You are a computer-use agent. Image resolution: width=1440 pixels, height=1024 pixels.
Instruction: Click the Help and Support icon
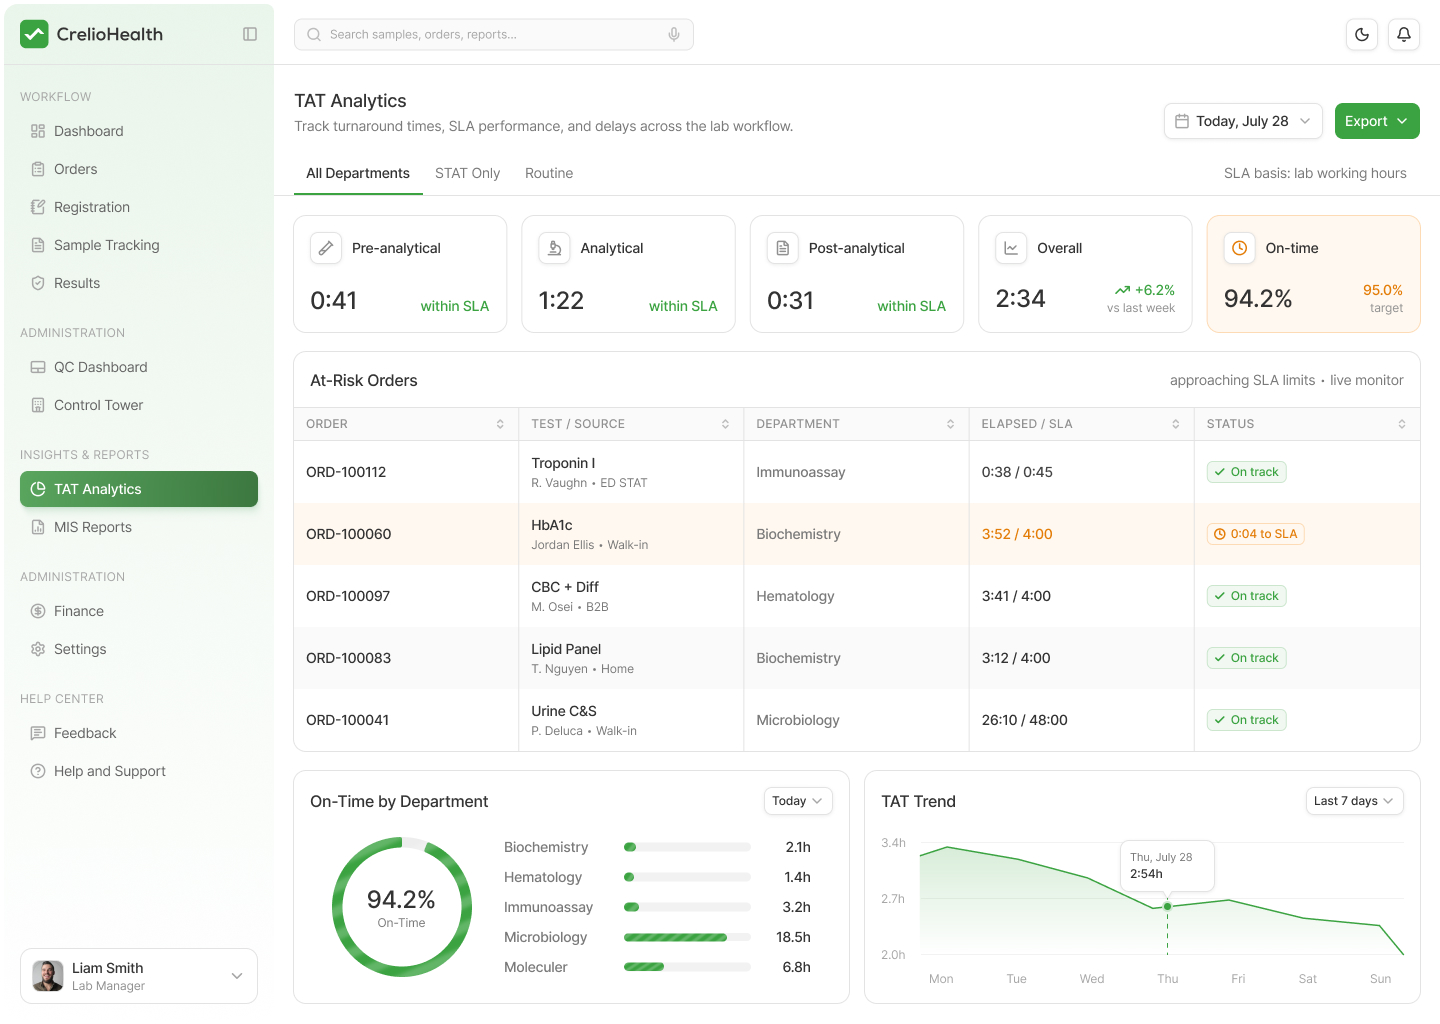[38, 771]
